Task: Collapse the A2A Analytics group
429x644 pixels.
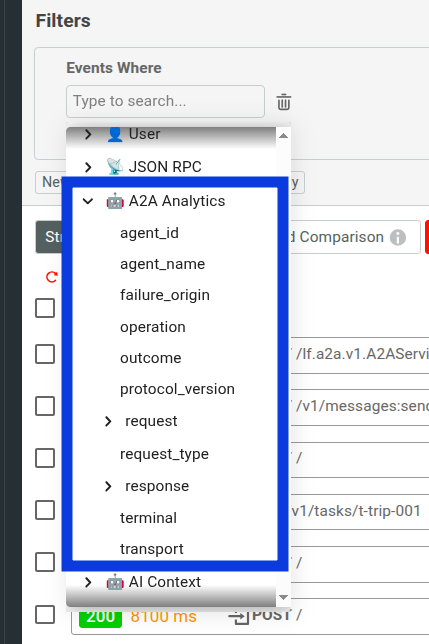Action: point(88,201)
